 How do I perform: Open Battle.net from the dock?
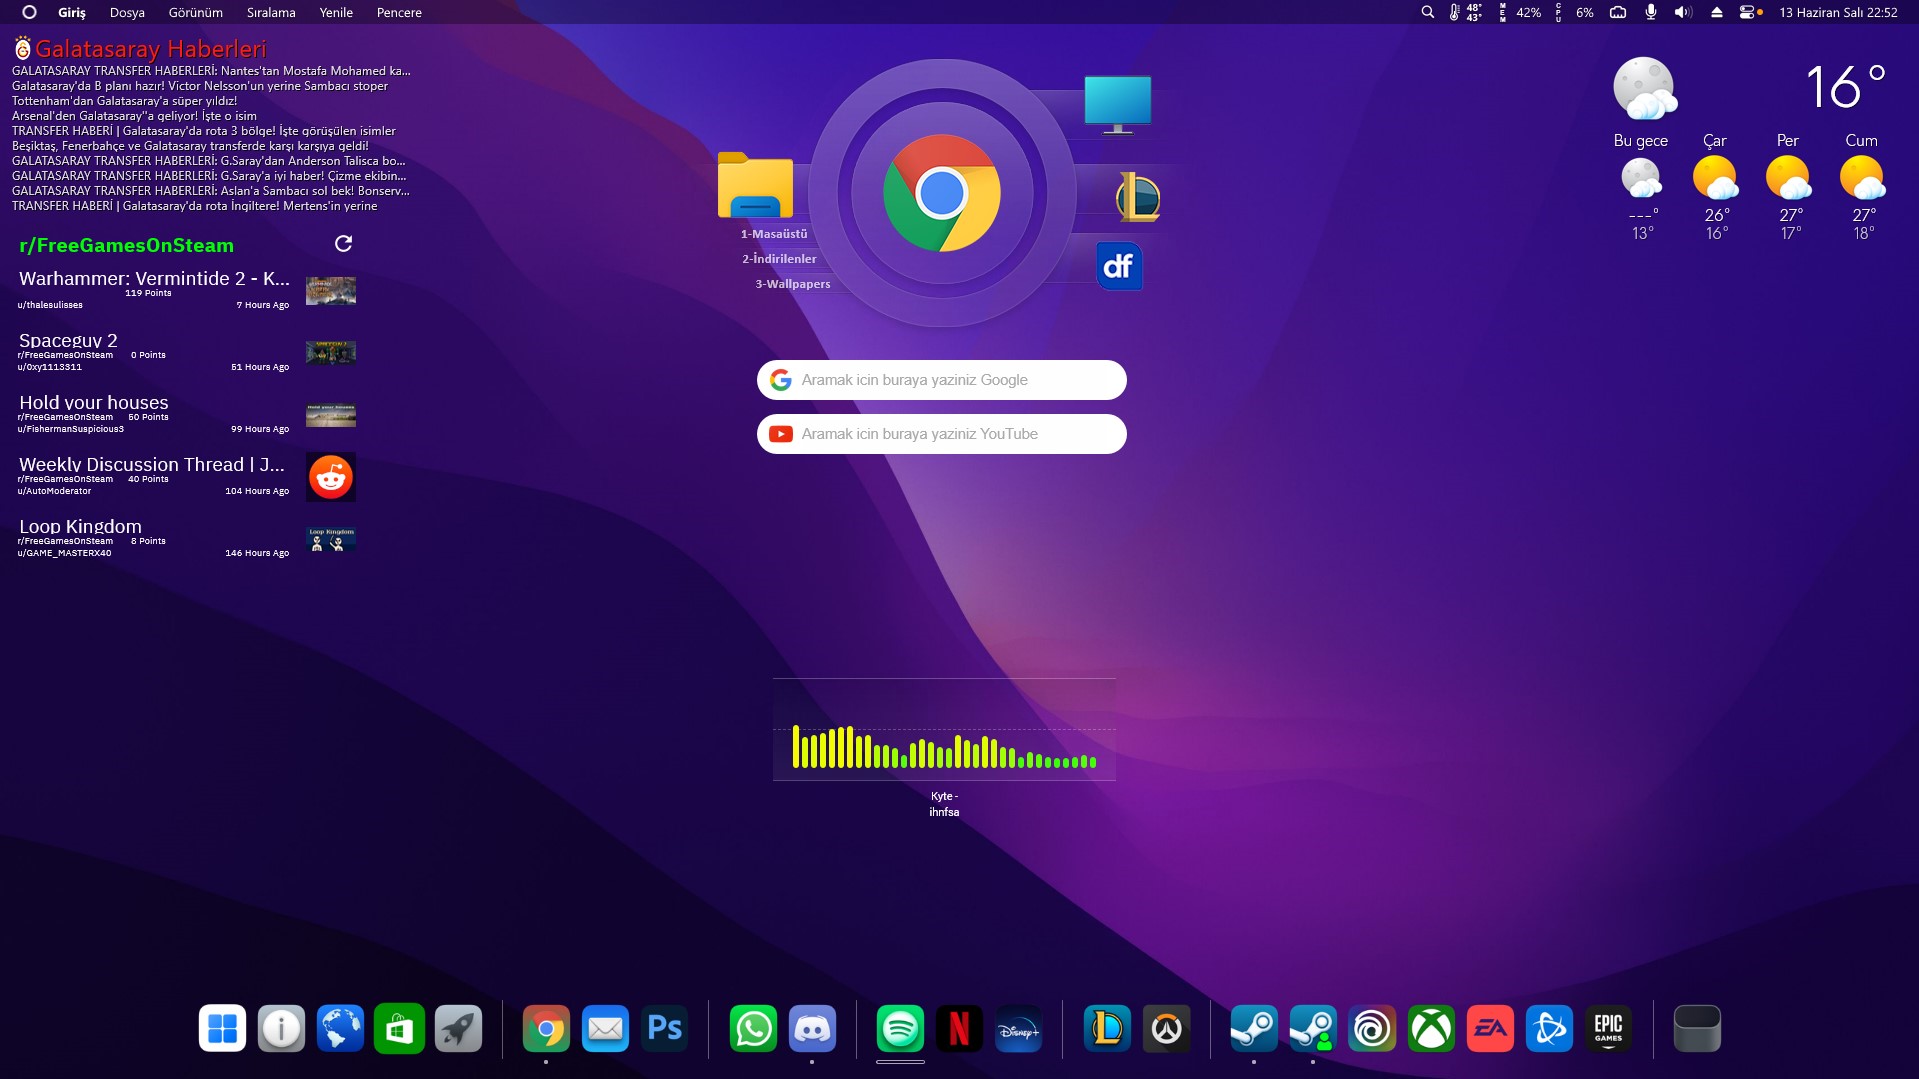(x=1549, y=1028)
